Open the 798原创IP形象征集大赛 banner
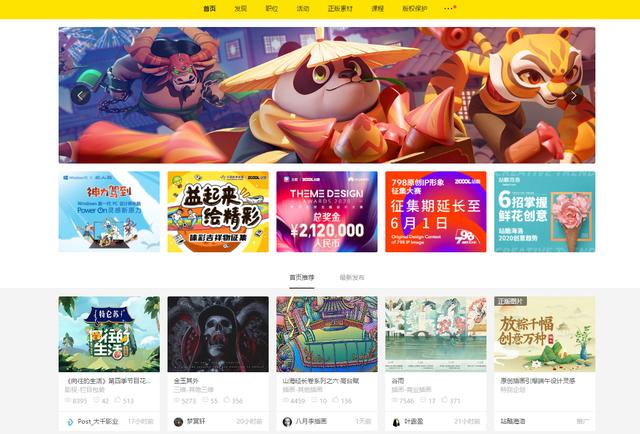This screenshot has width=640, height=434. click(436, 211)
